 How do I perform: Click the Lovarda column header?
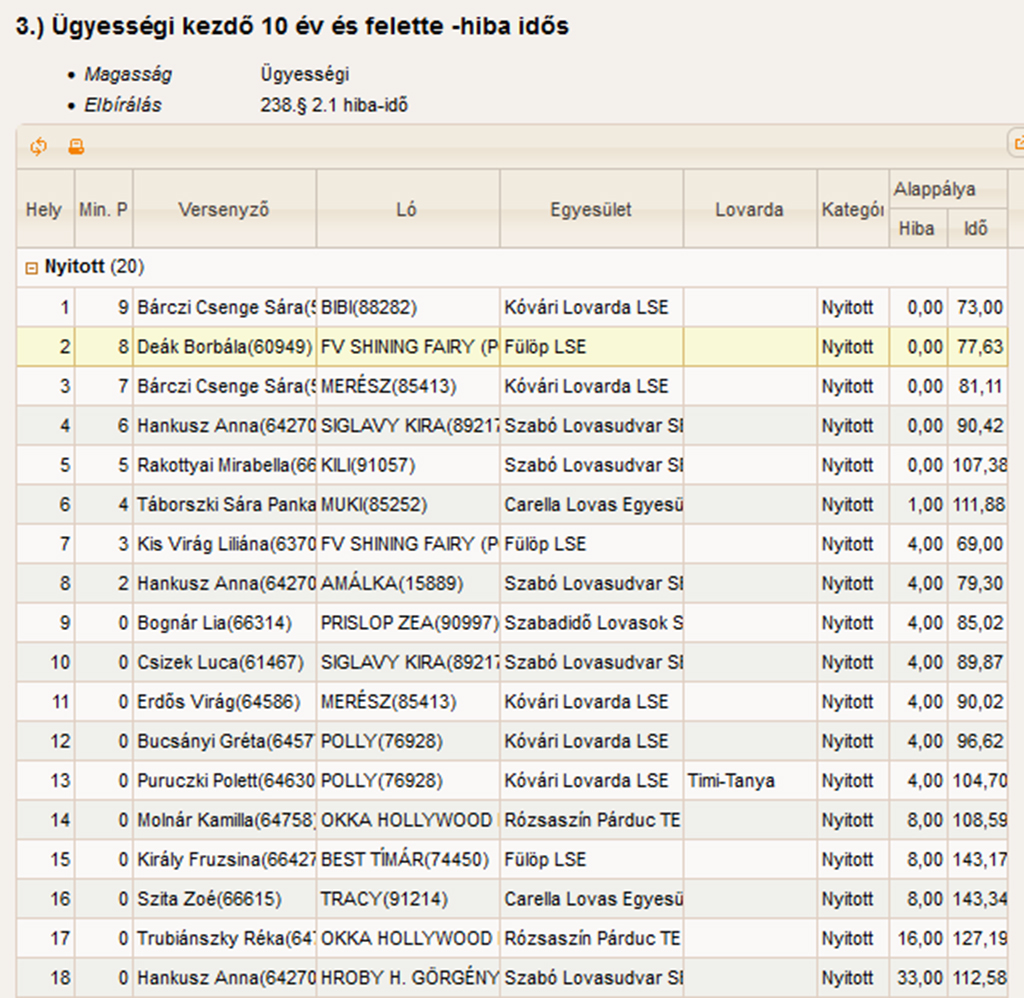tap(749, 209)
